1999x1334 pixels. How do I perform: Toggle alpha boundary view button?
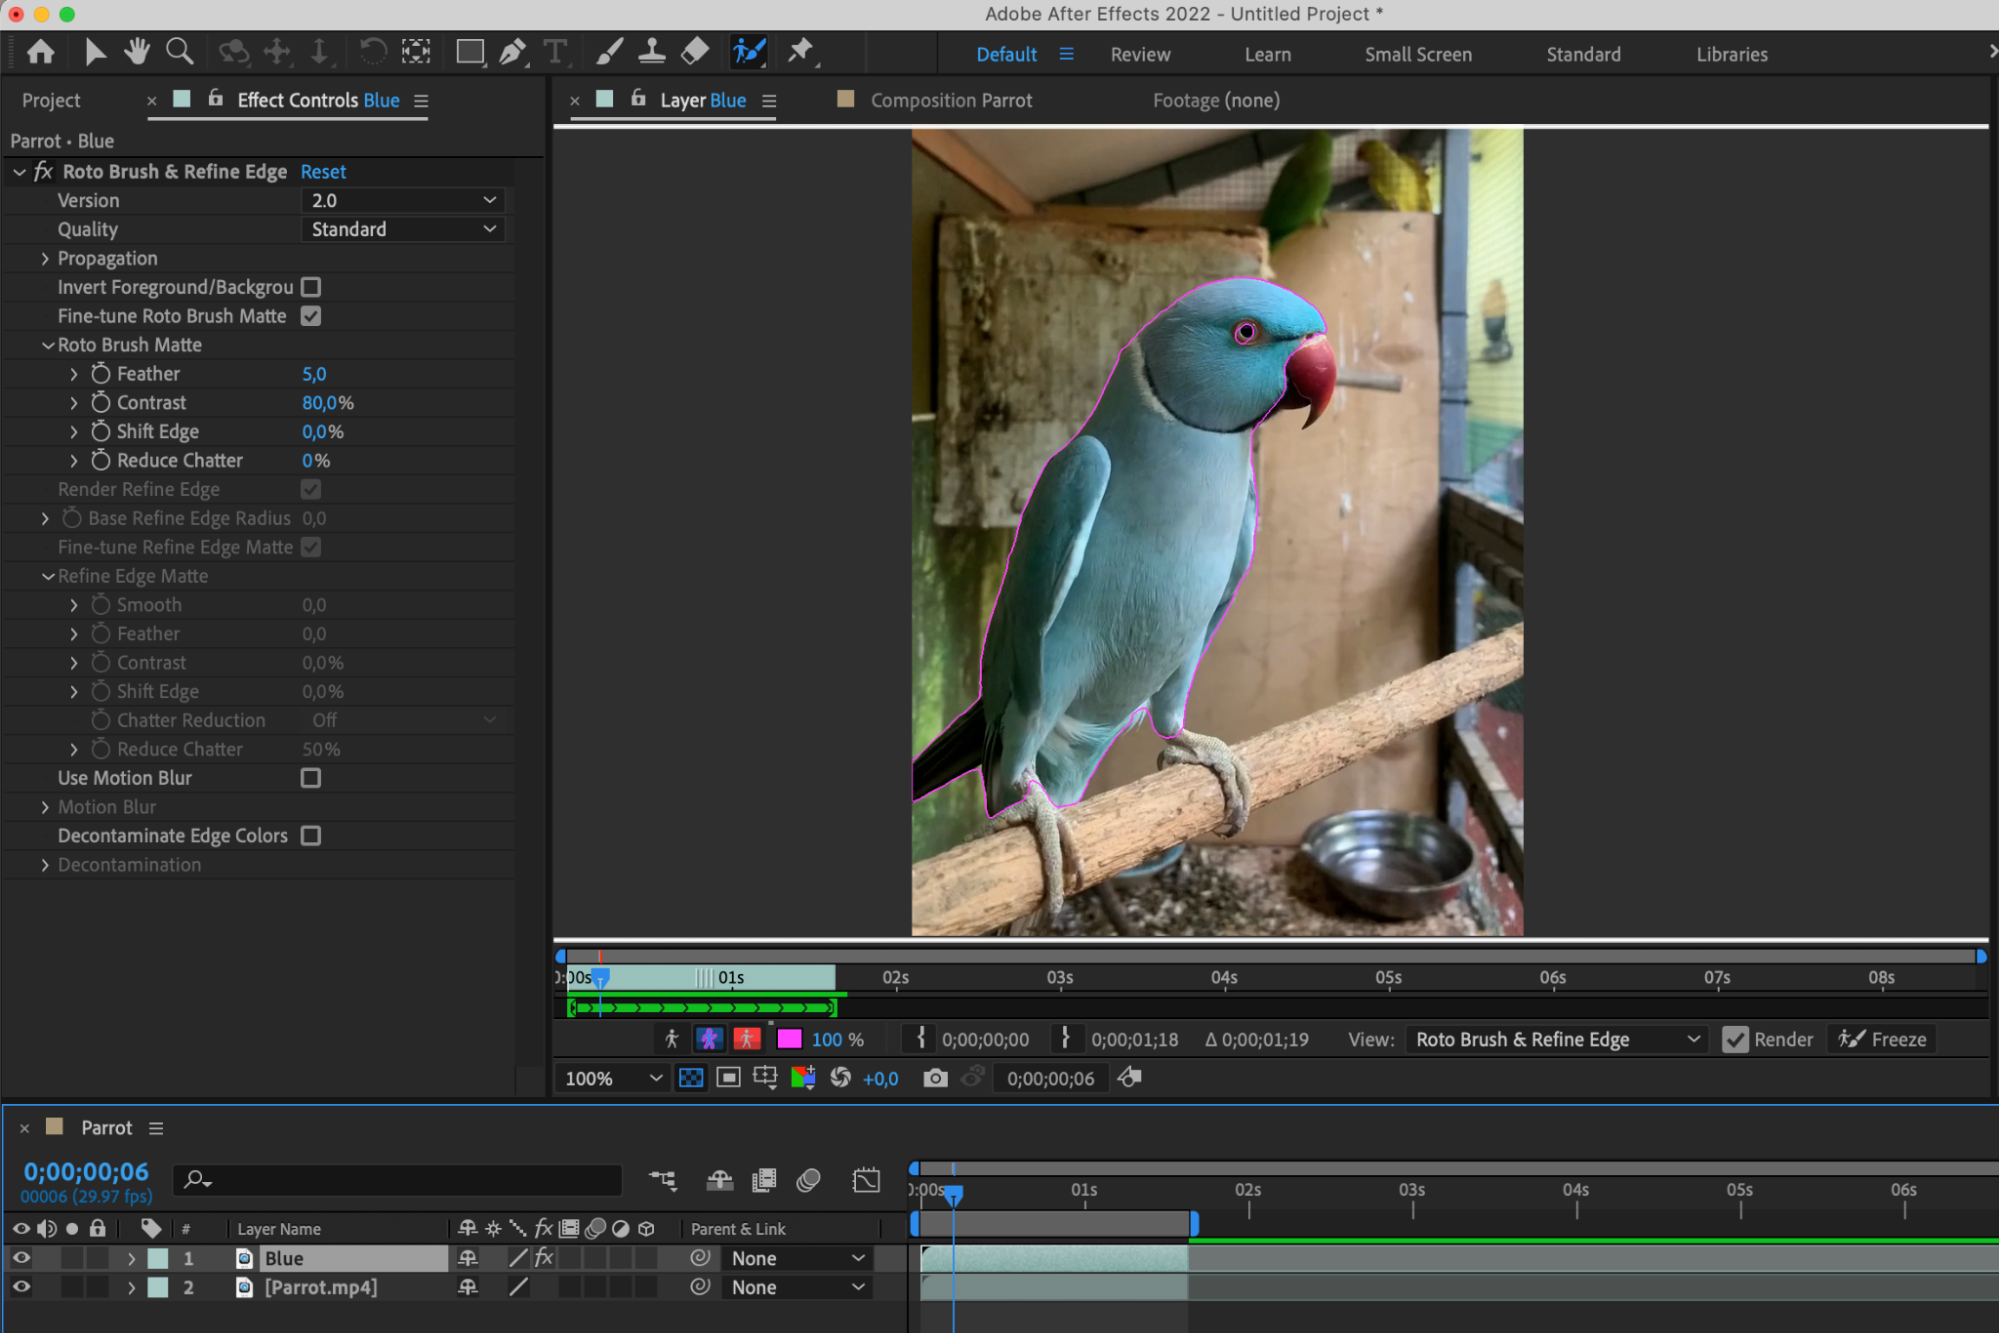(x=709, y=1039)
